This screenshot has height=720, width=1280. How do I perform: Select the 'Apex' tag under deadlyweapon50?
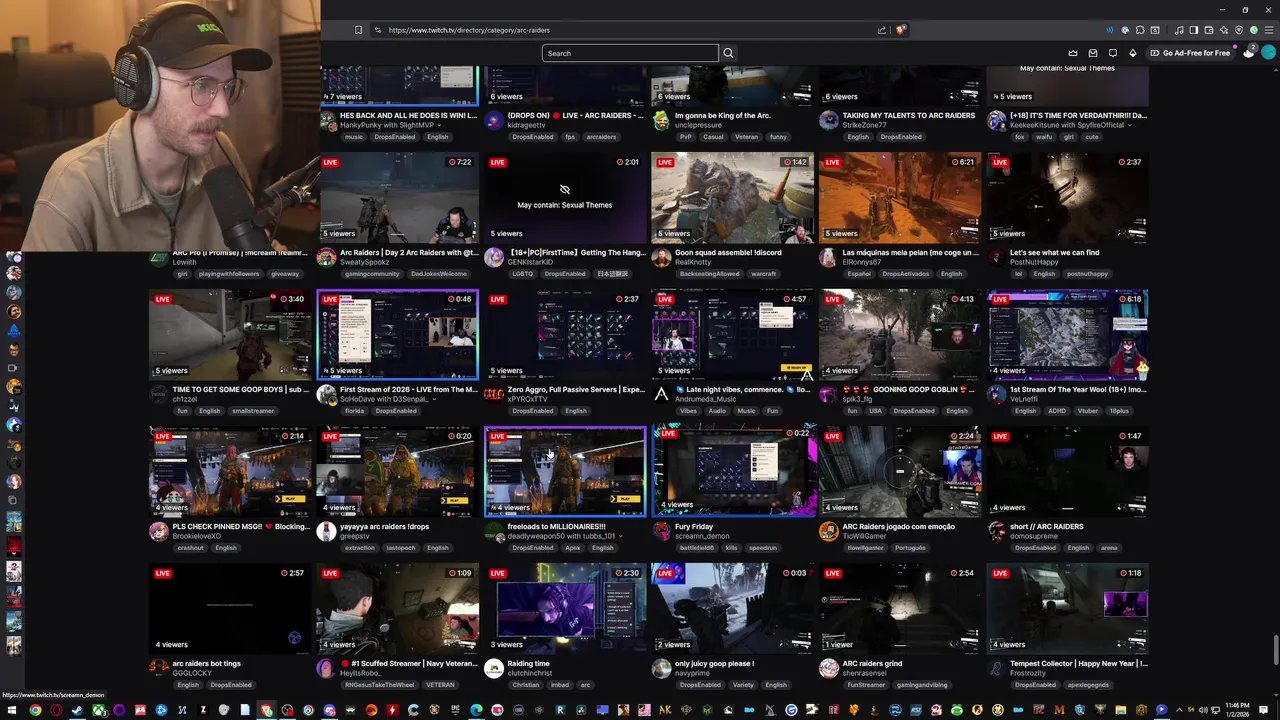(572, 547)
